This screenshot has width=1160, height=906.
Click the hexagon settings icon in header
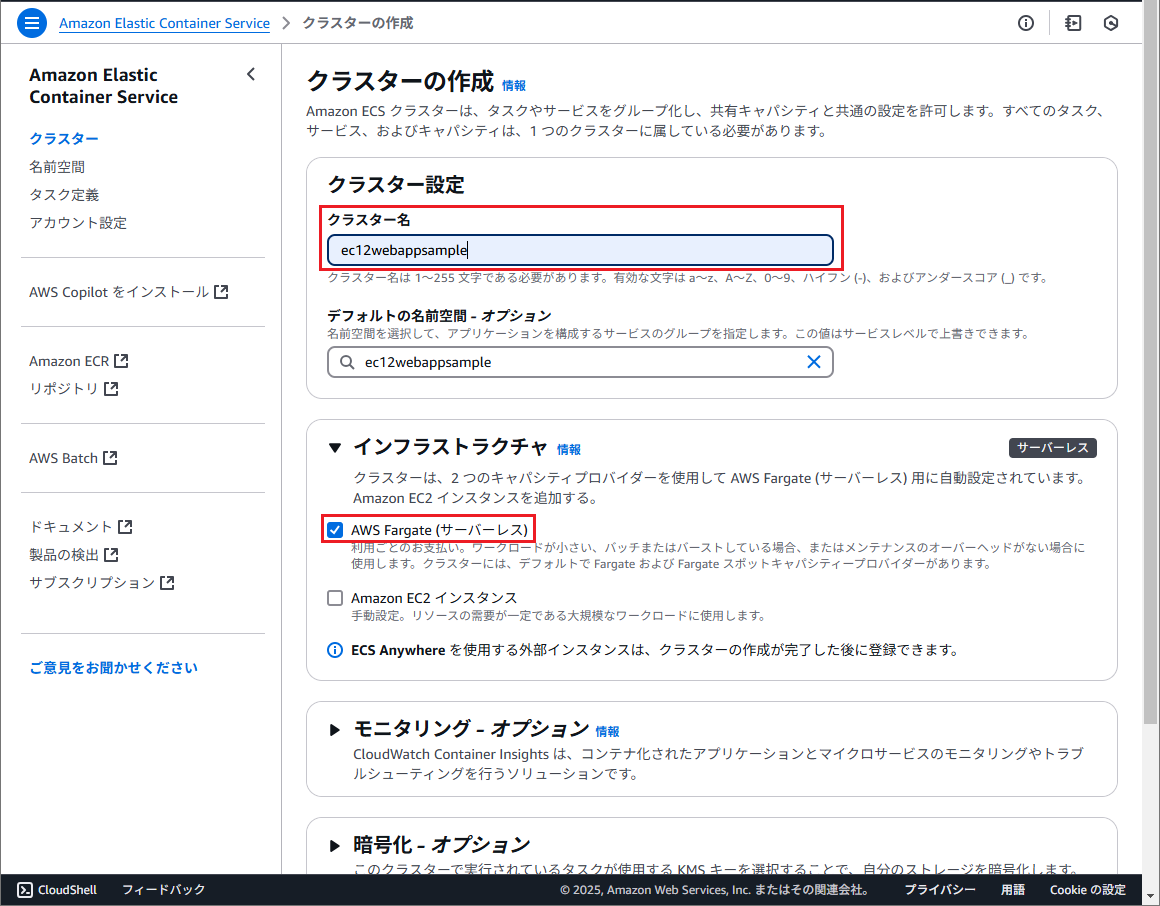pos(1110,23)
